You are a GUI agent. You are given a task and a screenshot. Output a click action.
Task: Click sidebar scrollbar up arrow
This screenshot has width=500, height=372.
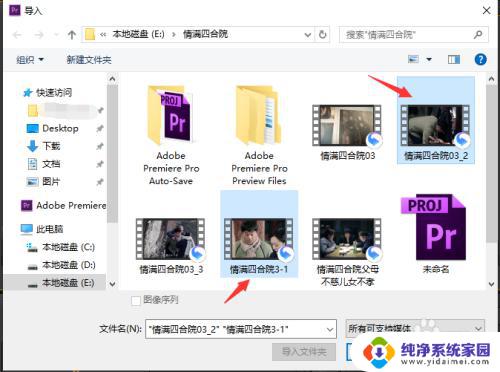coord(112,79)
